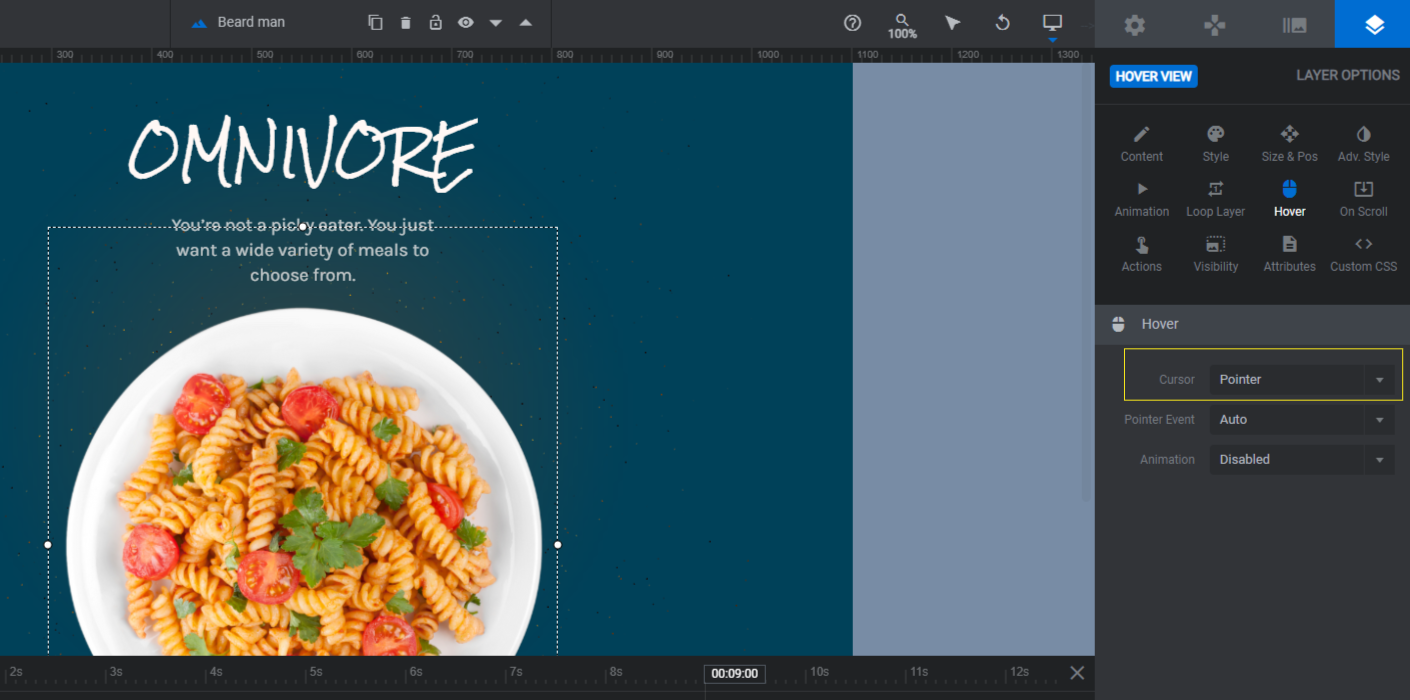Screen dimensions: 1410x700
Task: Select the picky eater text layer
Action: point(302,250)
